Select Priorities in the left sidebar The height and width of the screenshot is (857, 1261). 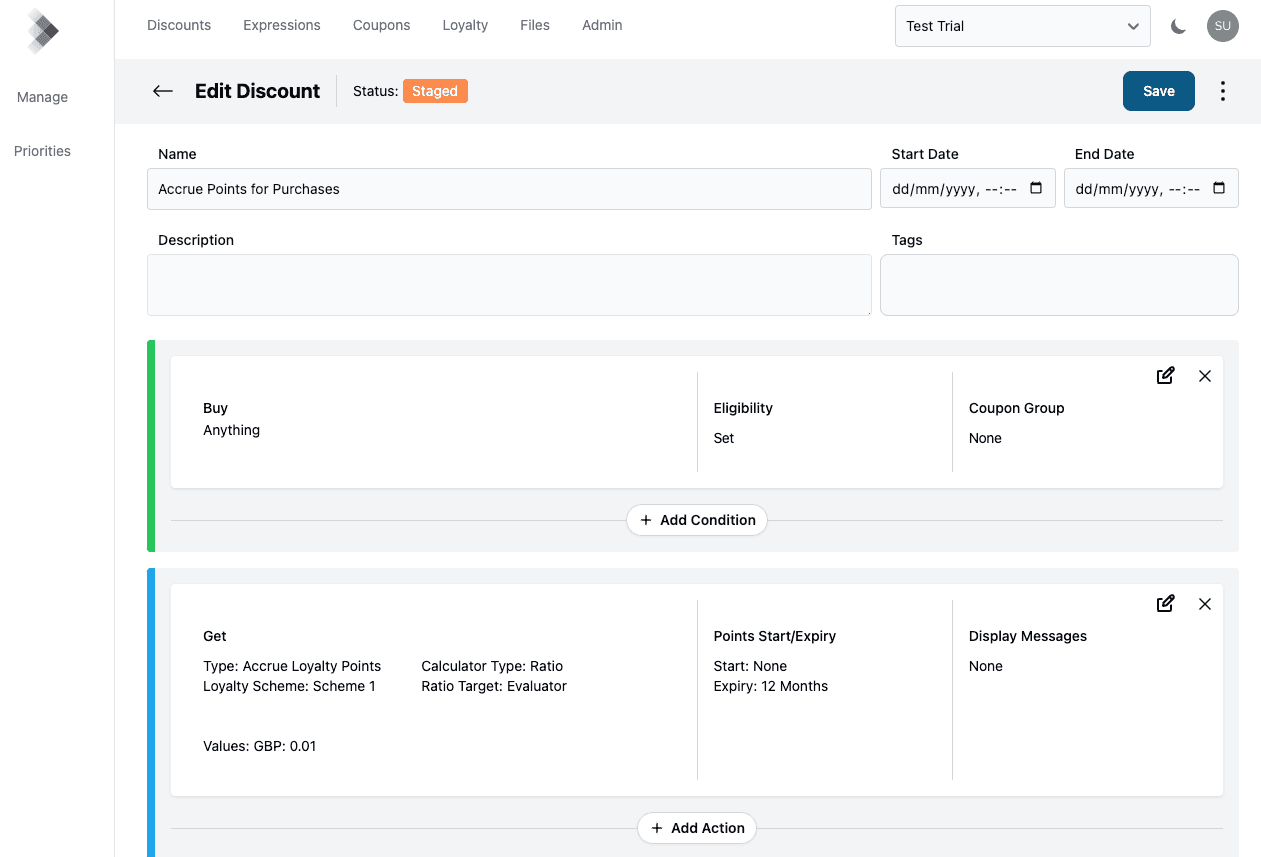pos(42,151)
